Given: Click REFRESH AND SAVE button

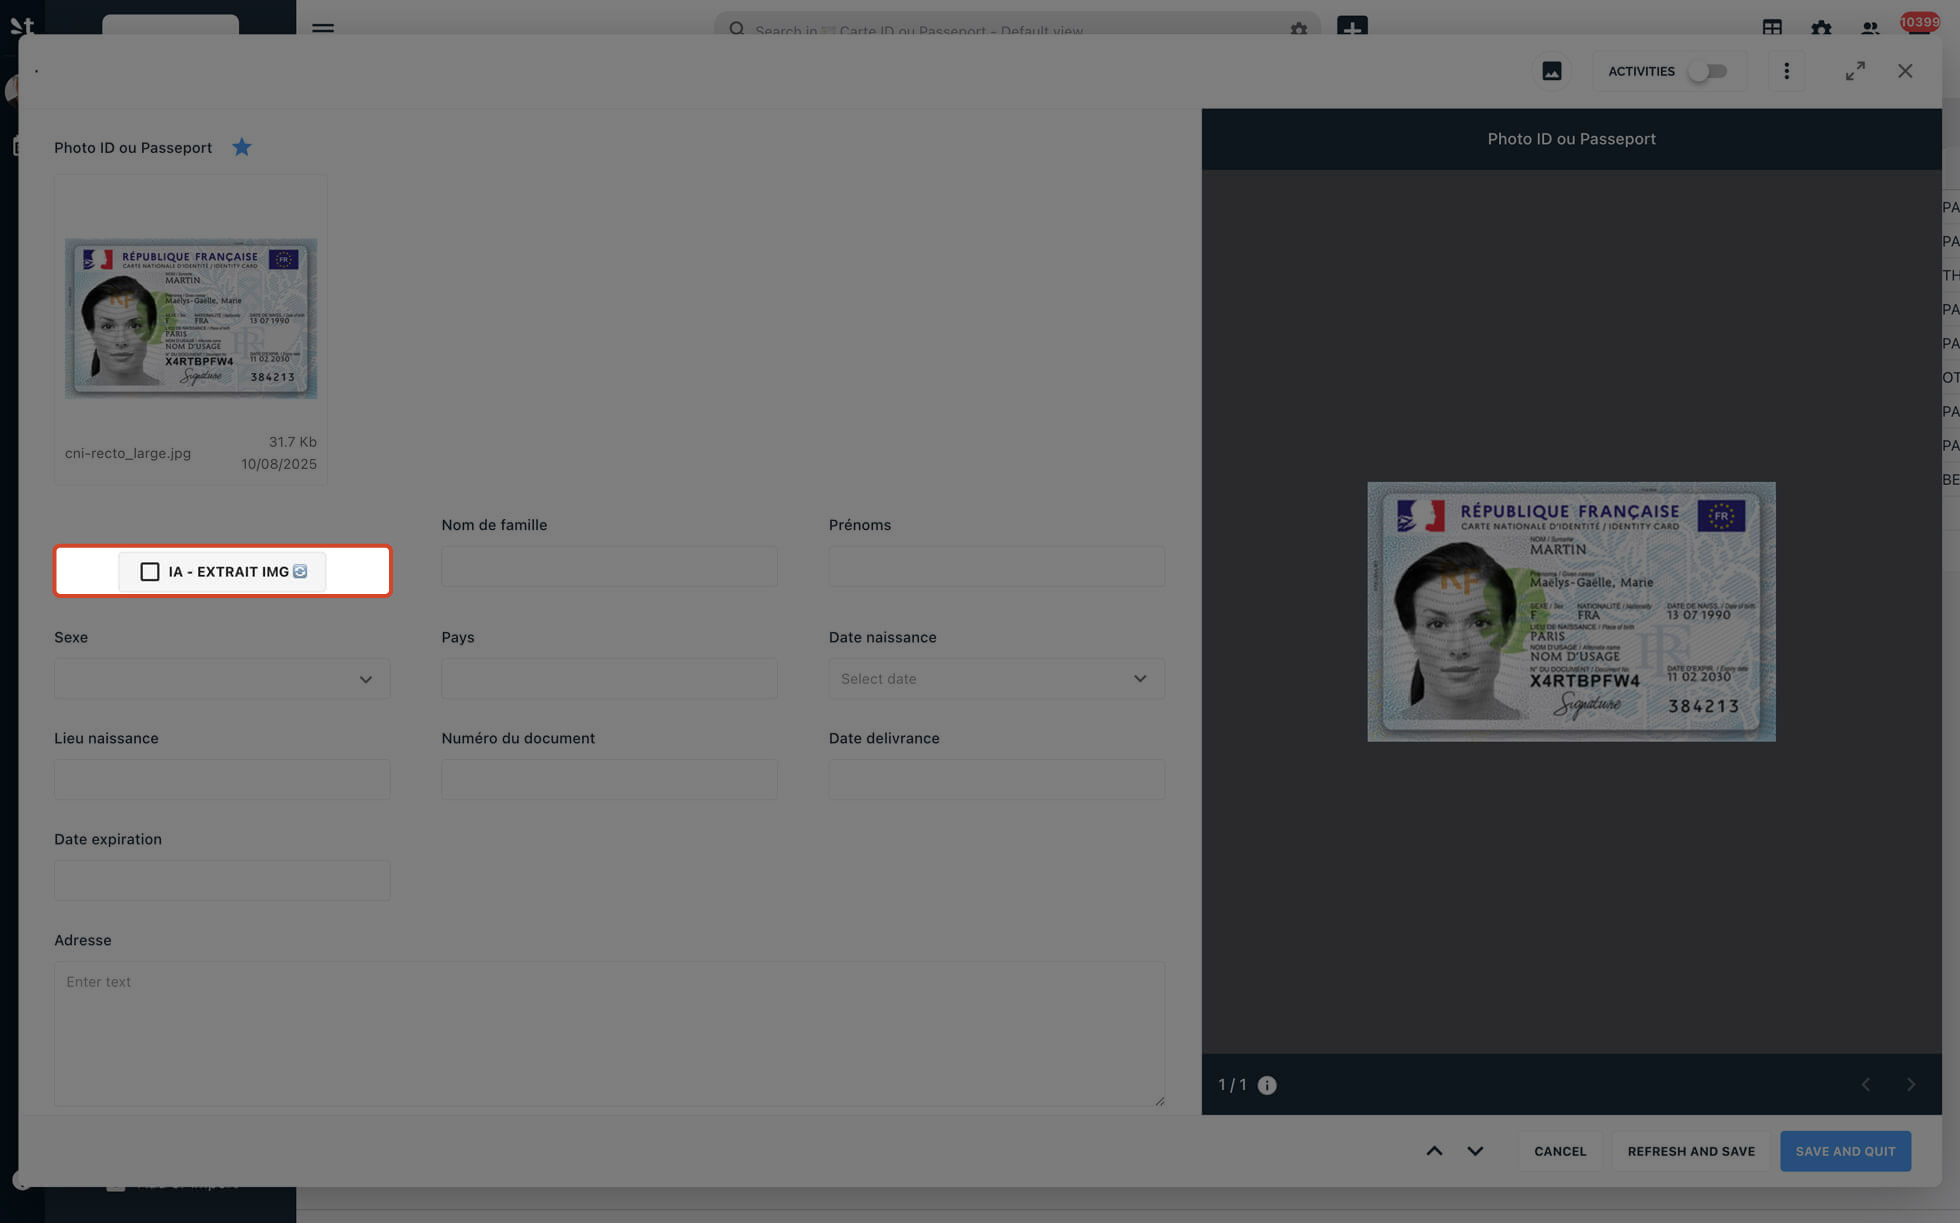Looking at the screenshot, I should [x=1691, y=1151].
